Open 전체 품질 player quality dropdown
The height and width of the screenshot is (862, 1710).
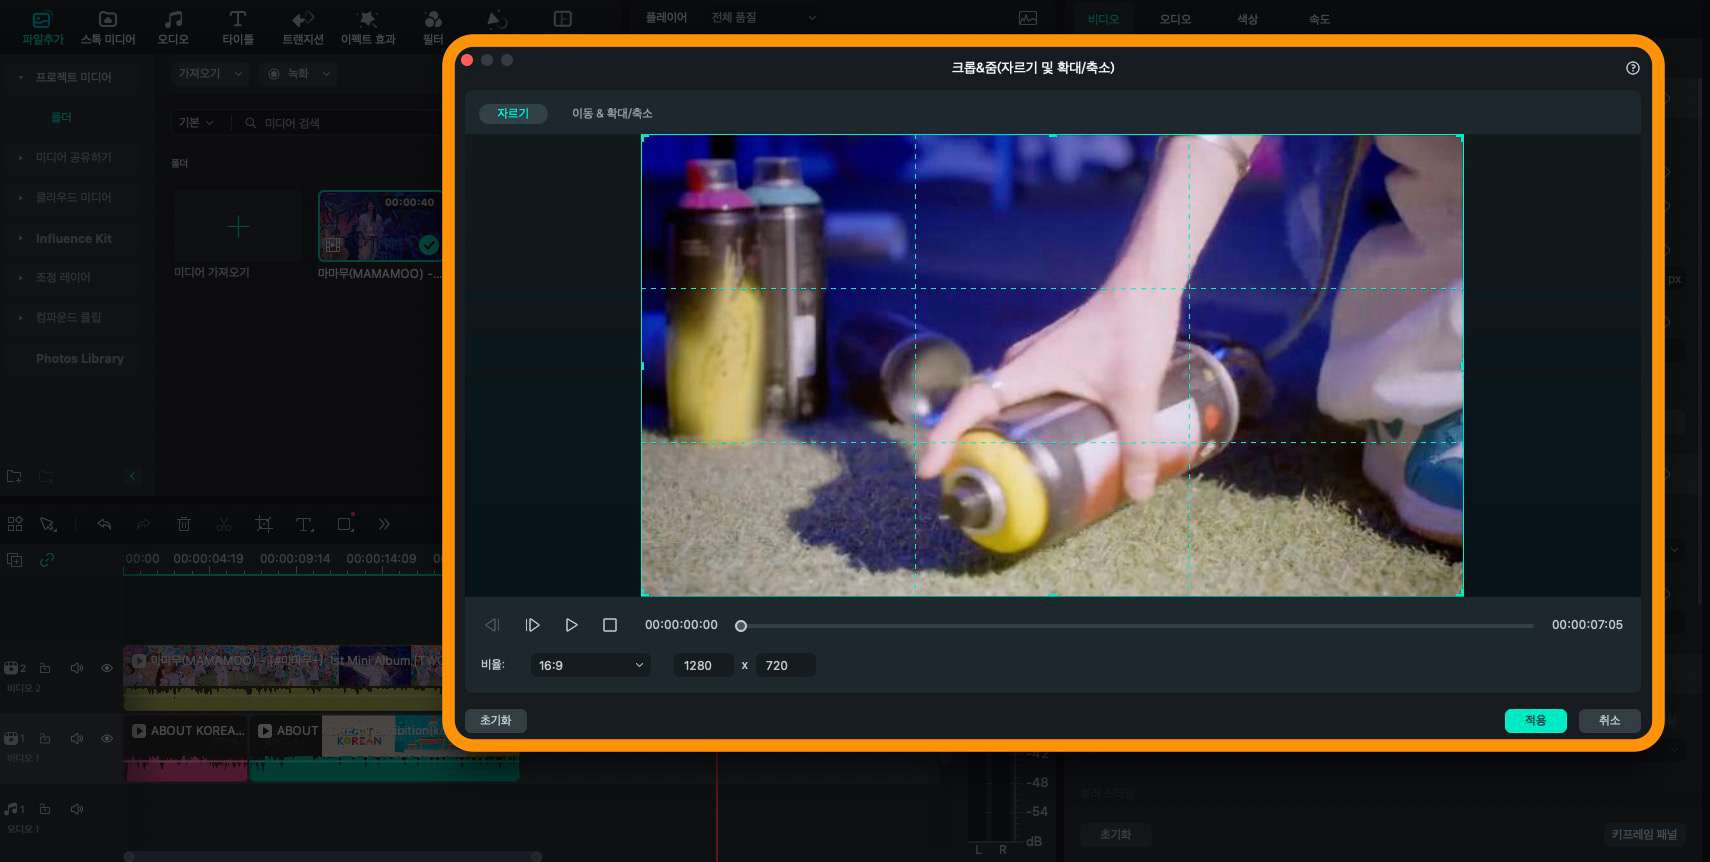pos(764,18)
